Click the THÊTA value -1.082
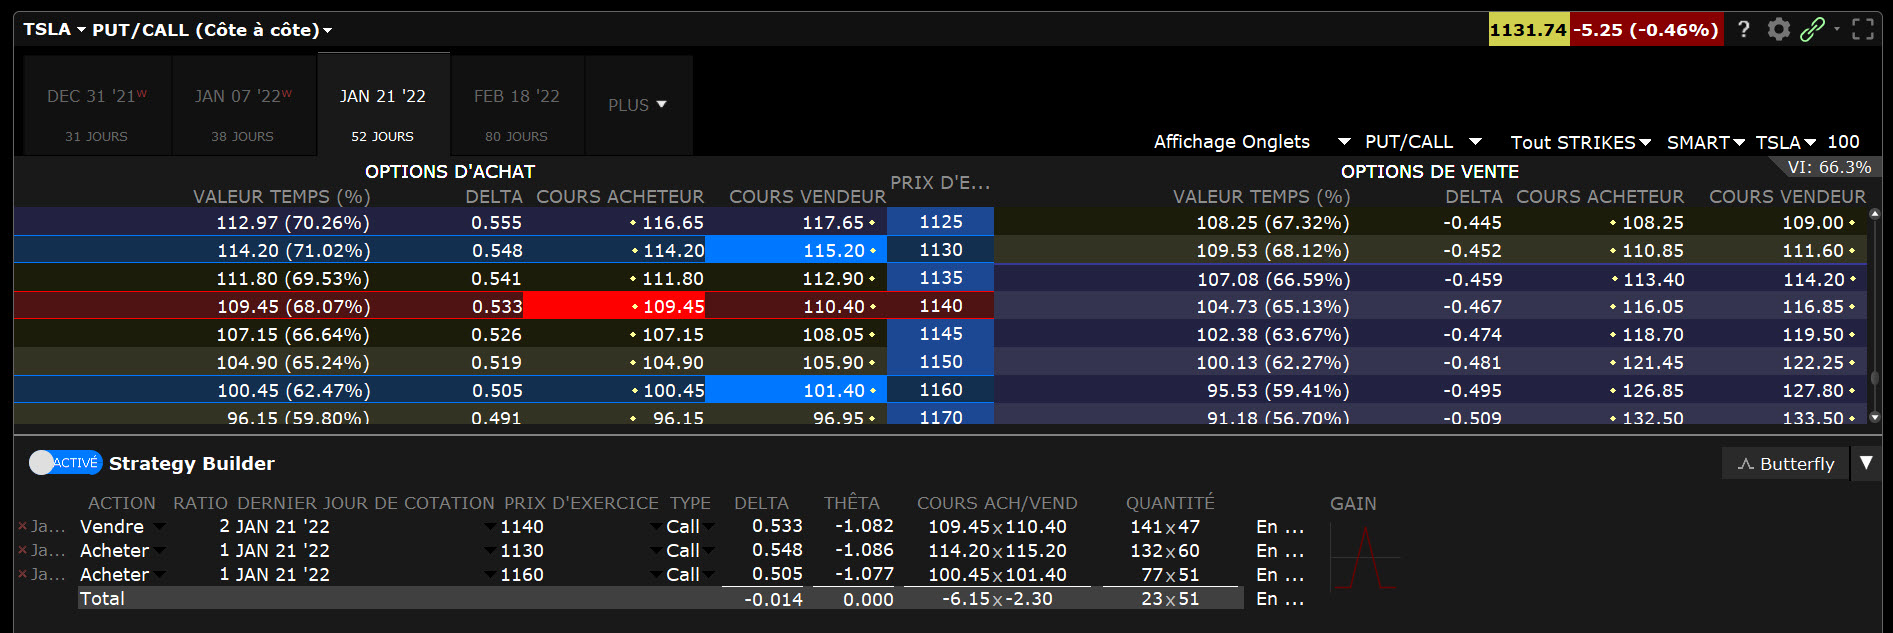Screen dimensions: 1893x633 pos(864,526)
